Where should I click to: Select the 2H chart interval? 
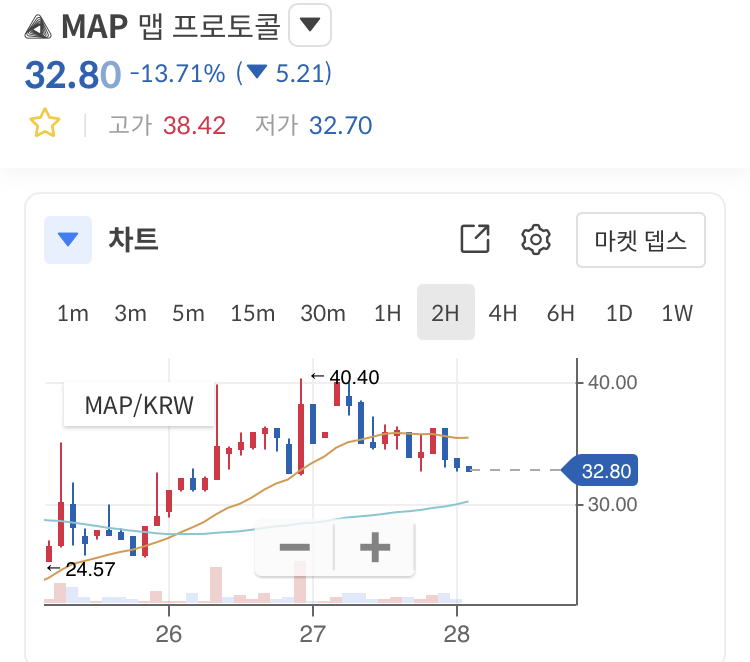click(x=446, y=312)
